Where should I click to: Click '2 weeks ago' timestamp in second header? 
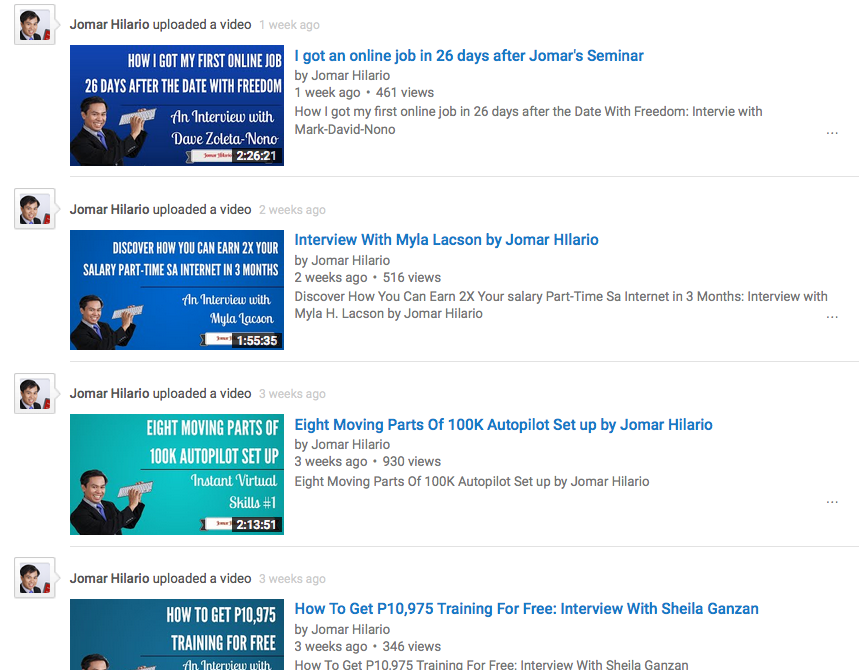293,210
